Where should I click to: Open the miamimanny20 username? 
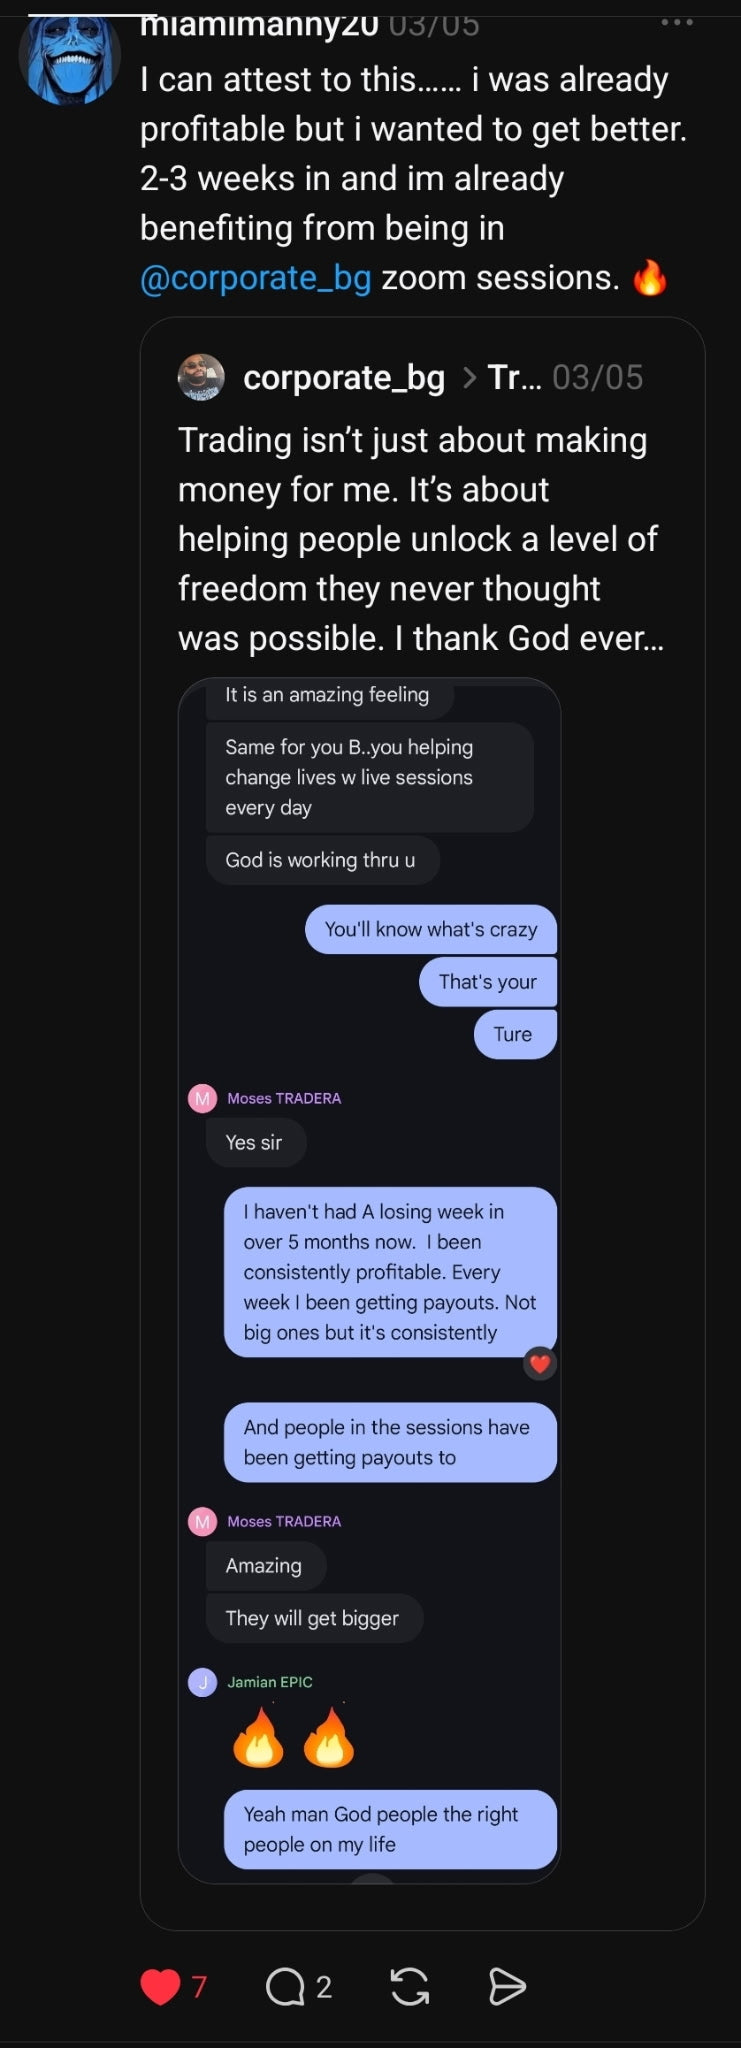click(258, 24)
